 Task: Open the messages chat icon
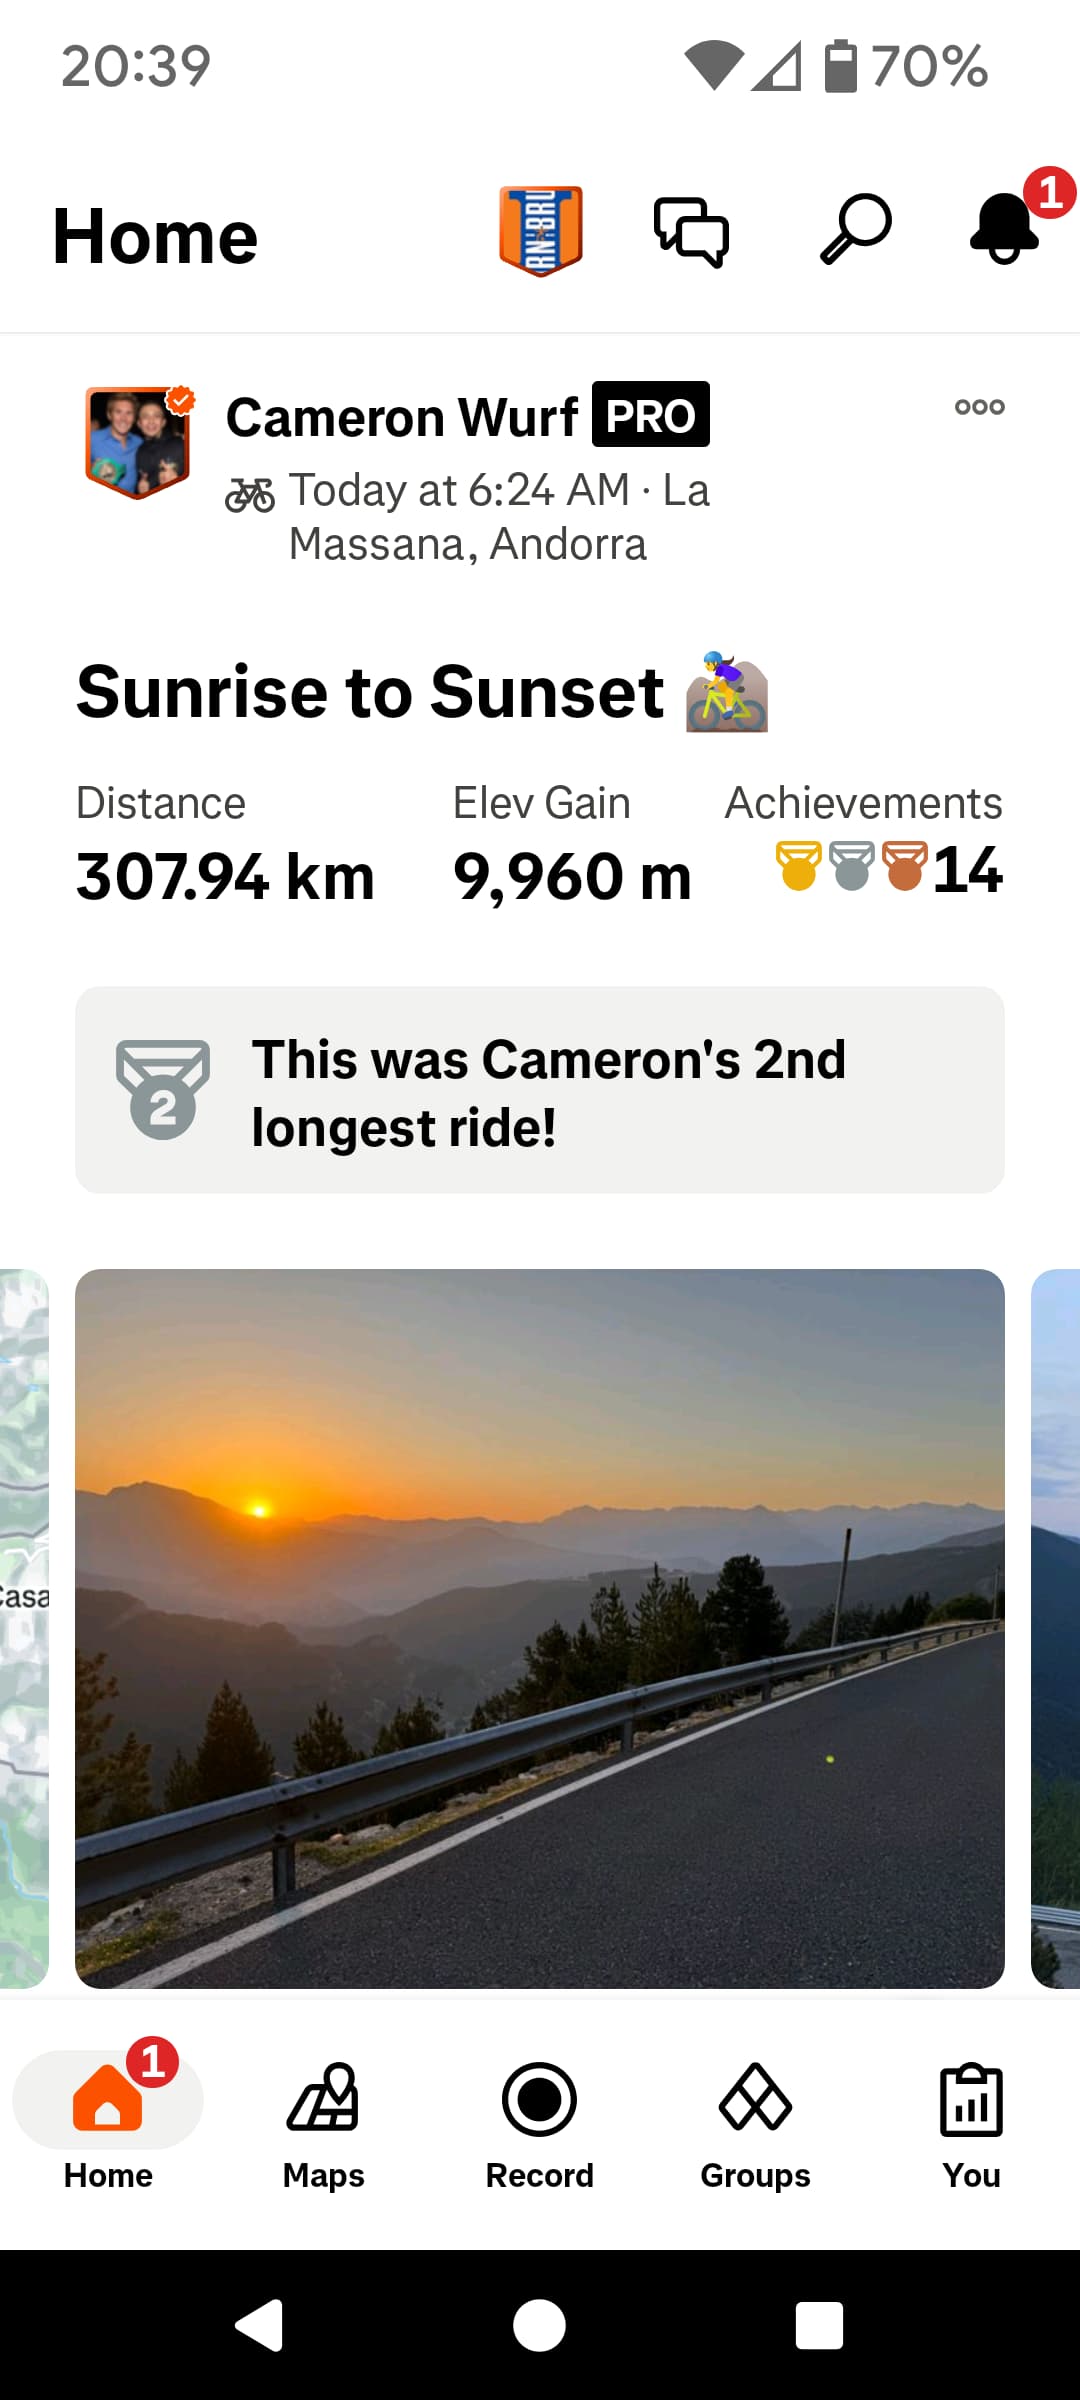[x=691, y=231]
